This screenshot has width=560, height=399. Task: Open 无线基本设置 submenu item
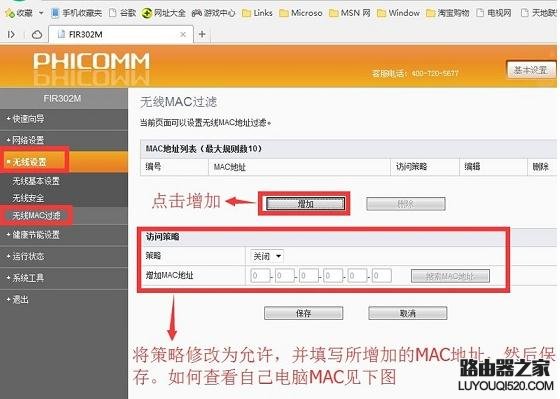point(36,181)
